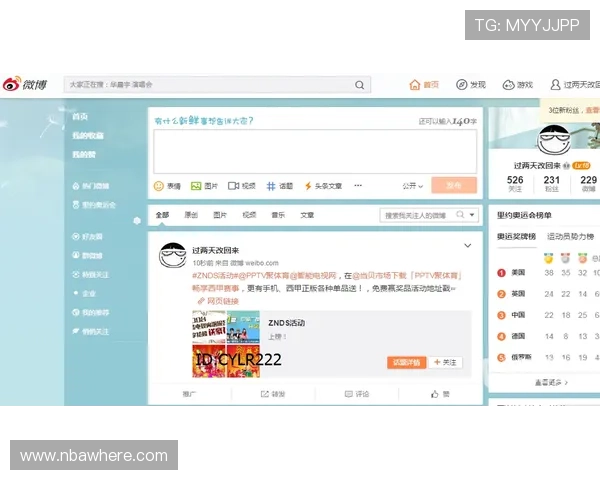Open 悄悄关注 icon item in sidebar

click(x=91, y=331)
